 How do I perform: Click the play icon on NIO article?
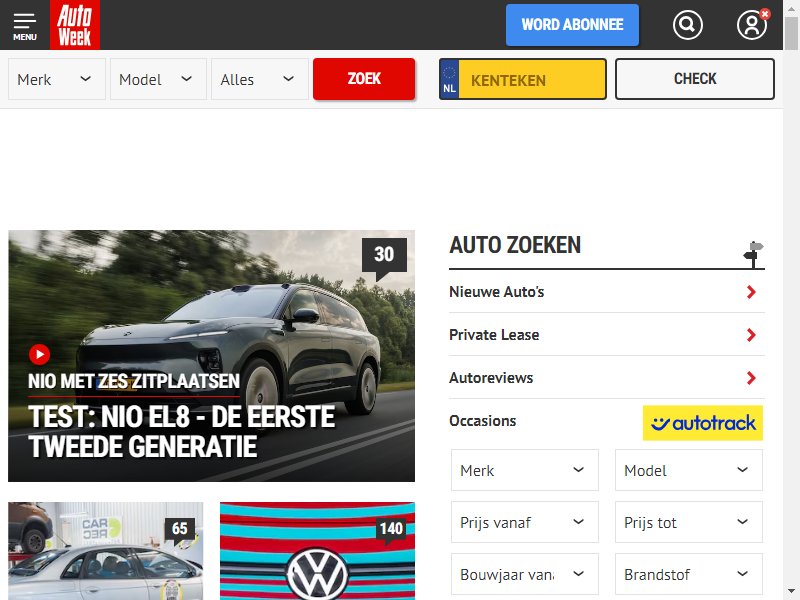tap(39, 354)
